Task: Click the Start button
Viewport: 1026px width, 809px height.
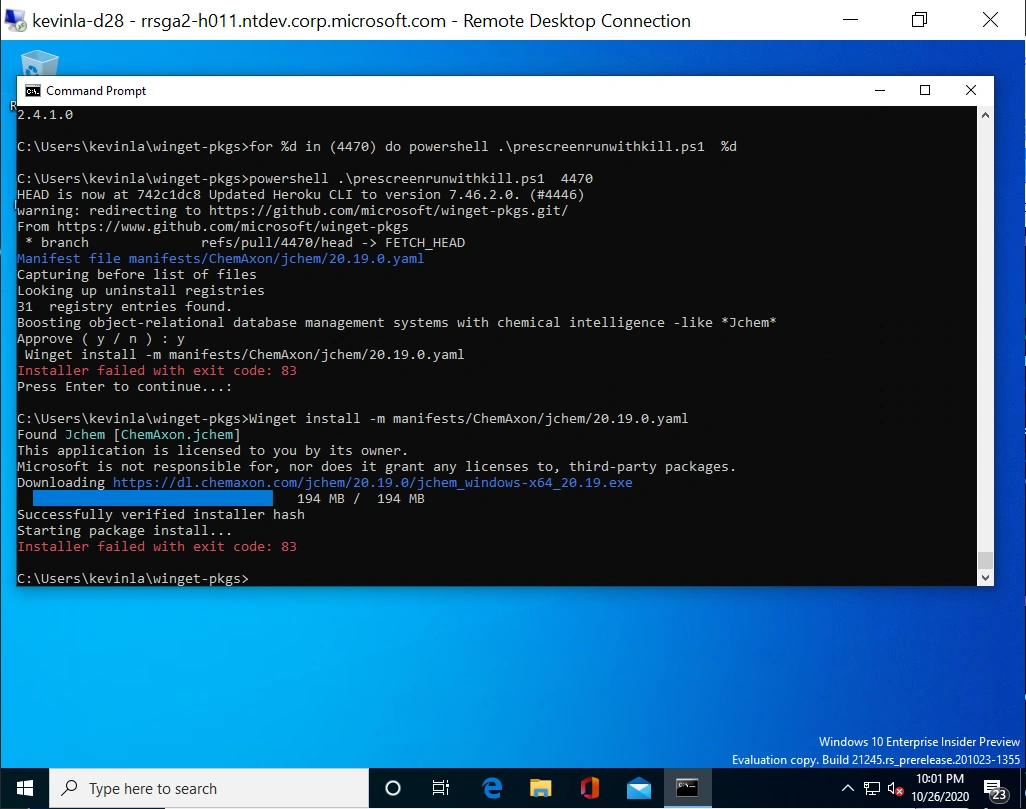Action: tap(22, 788)
